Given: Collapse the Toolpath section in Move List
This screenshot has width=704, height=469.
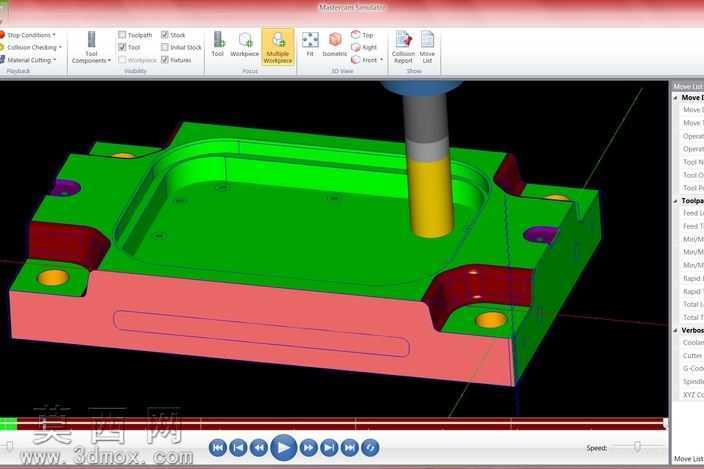Looking at the screenshot, I should tap(676, 201).
